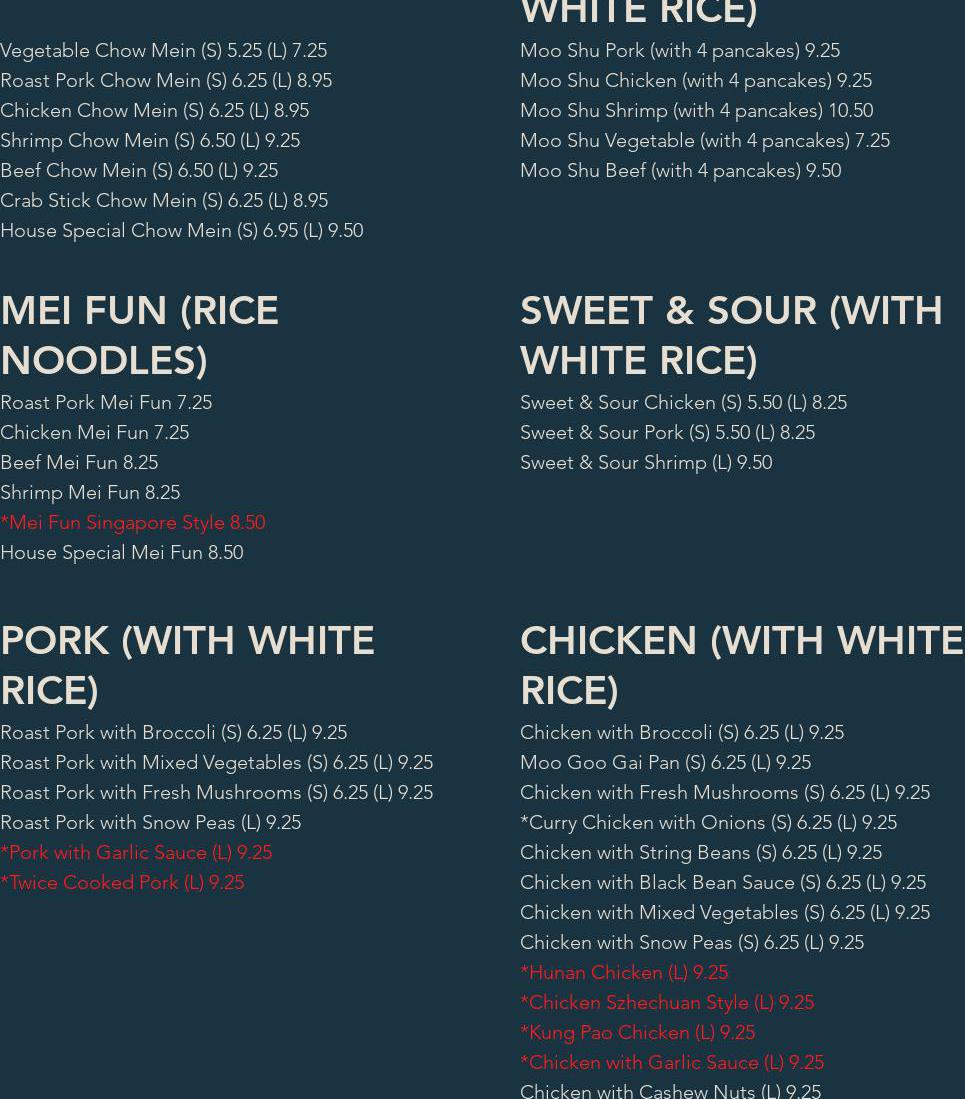965x1099 pixels.
Task: Click the Mei Fun (Rice Noodles) heading
Action: point(139,336)
